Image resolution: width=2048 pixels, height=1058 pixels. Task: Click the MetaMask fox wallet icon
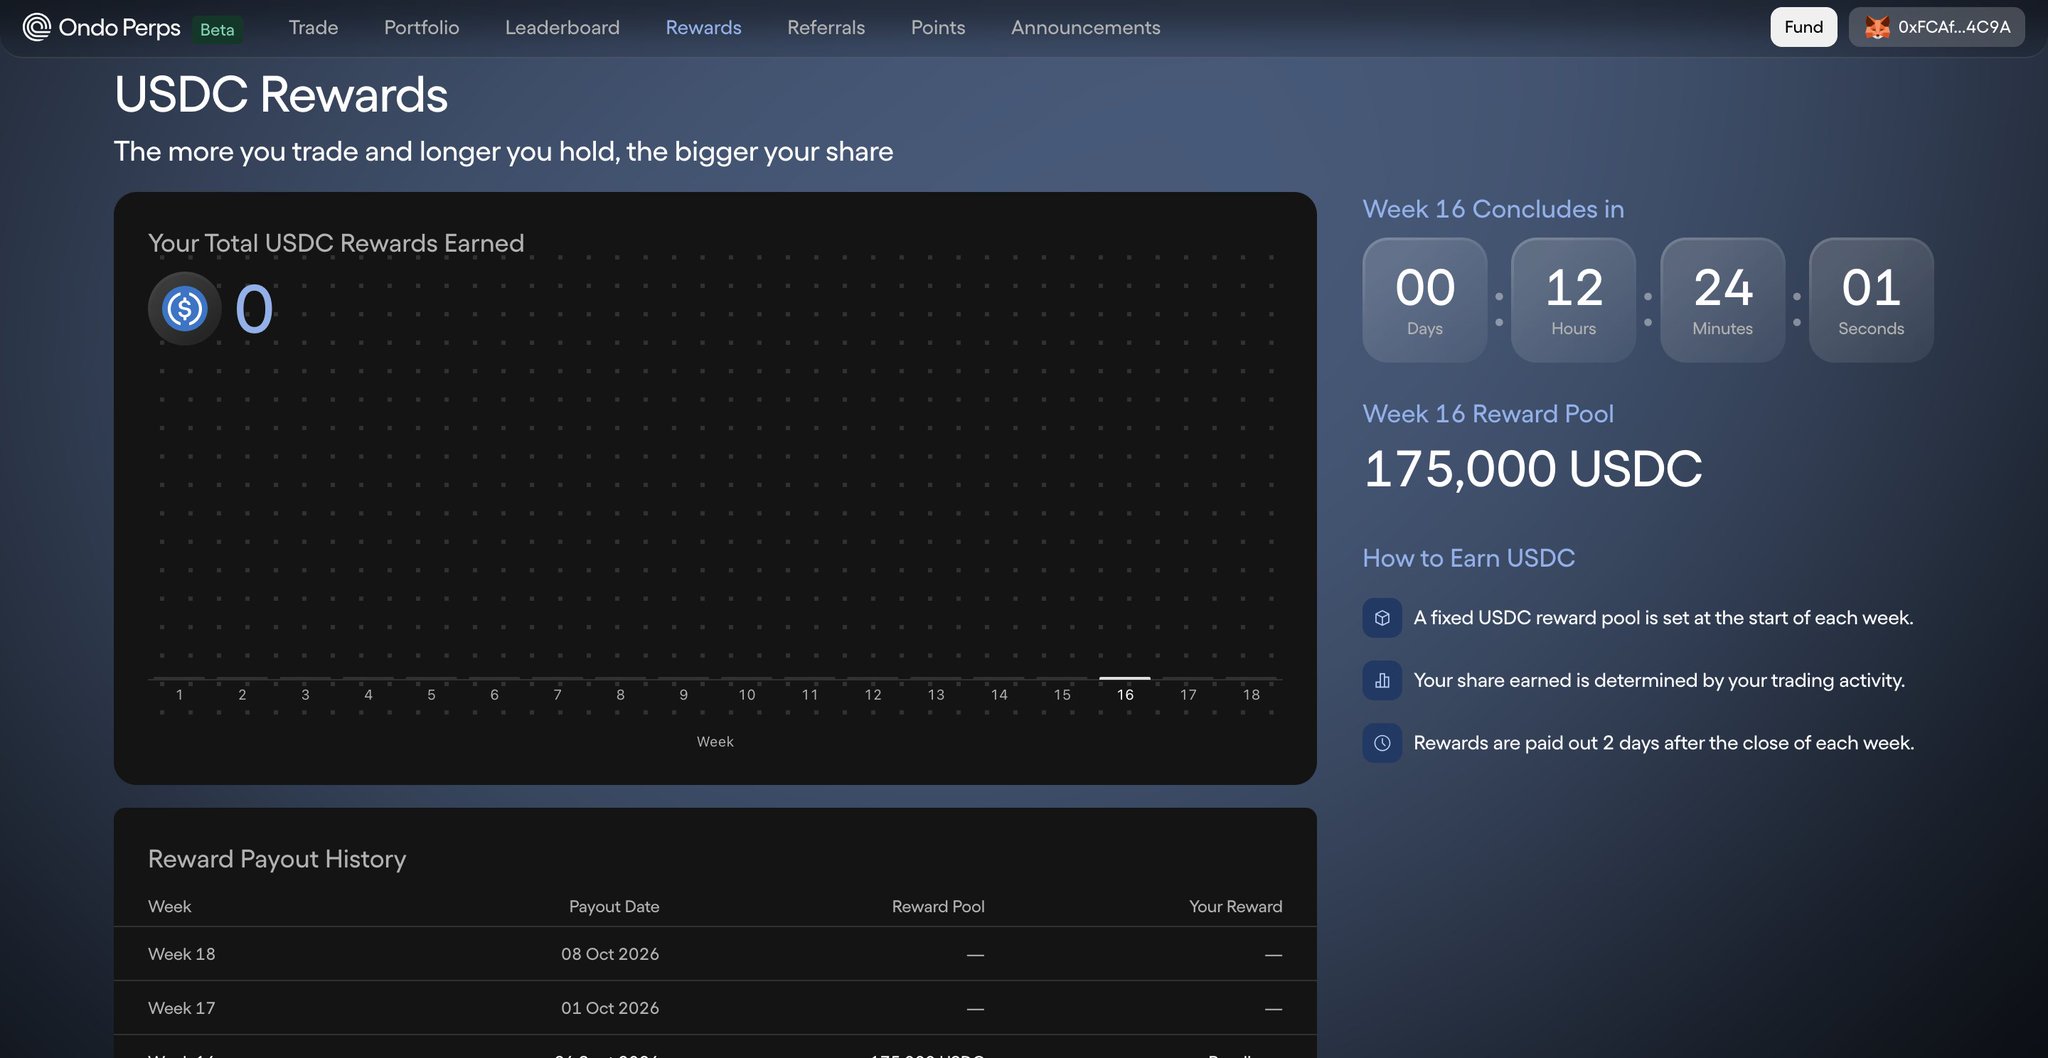pos(1877,27)
